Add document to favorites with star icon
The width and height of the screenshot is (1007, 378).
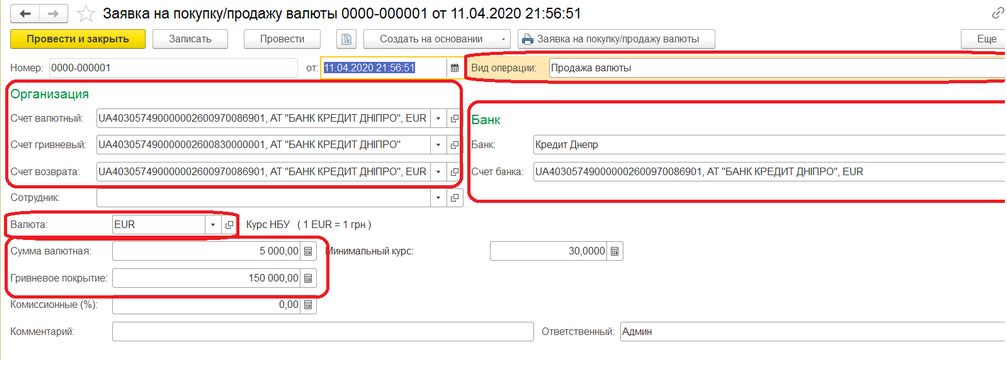(x=85, y=13)
